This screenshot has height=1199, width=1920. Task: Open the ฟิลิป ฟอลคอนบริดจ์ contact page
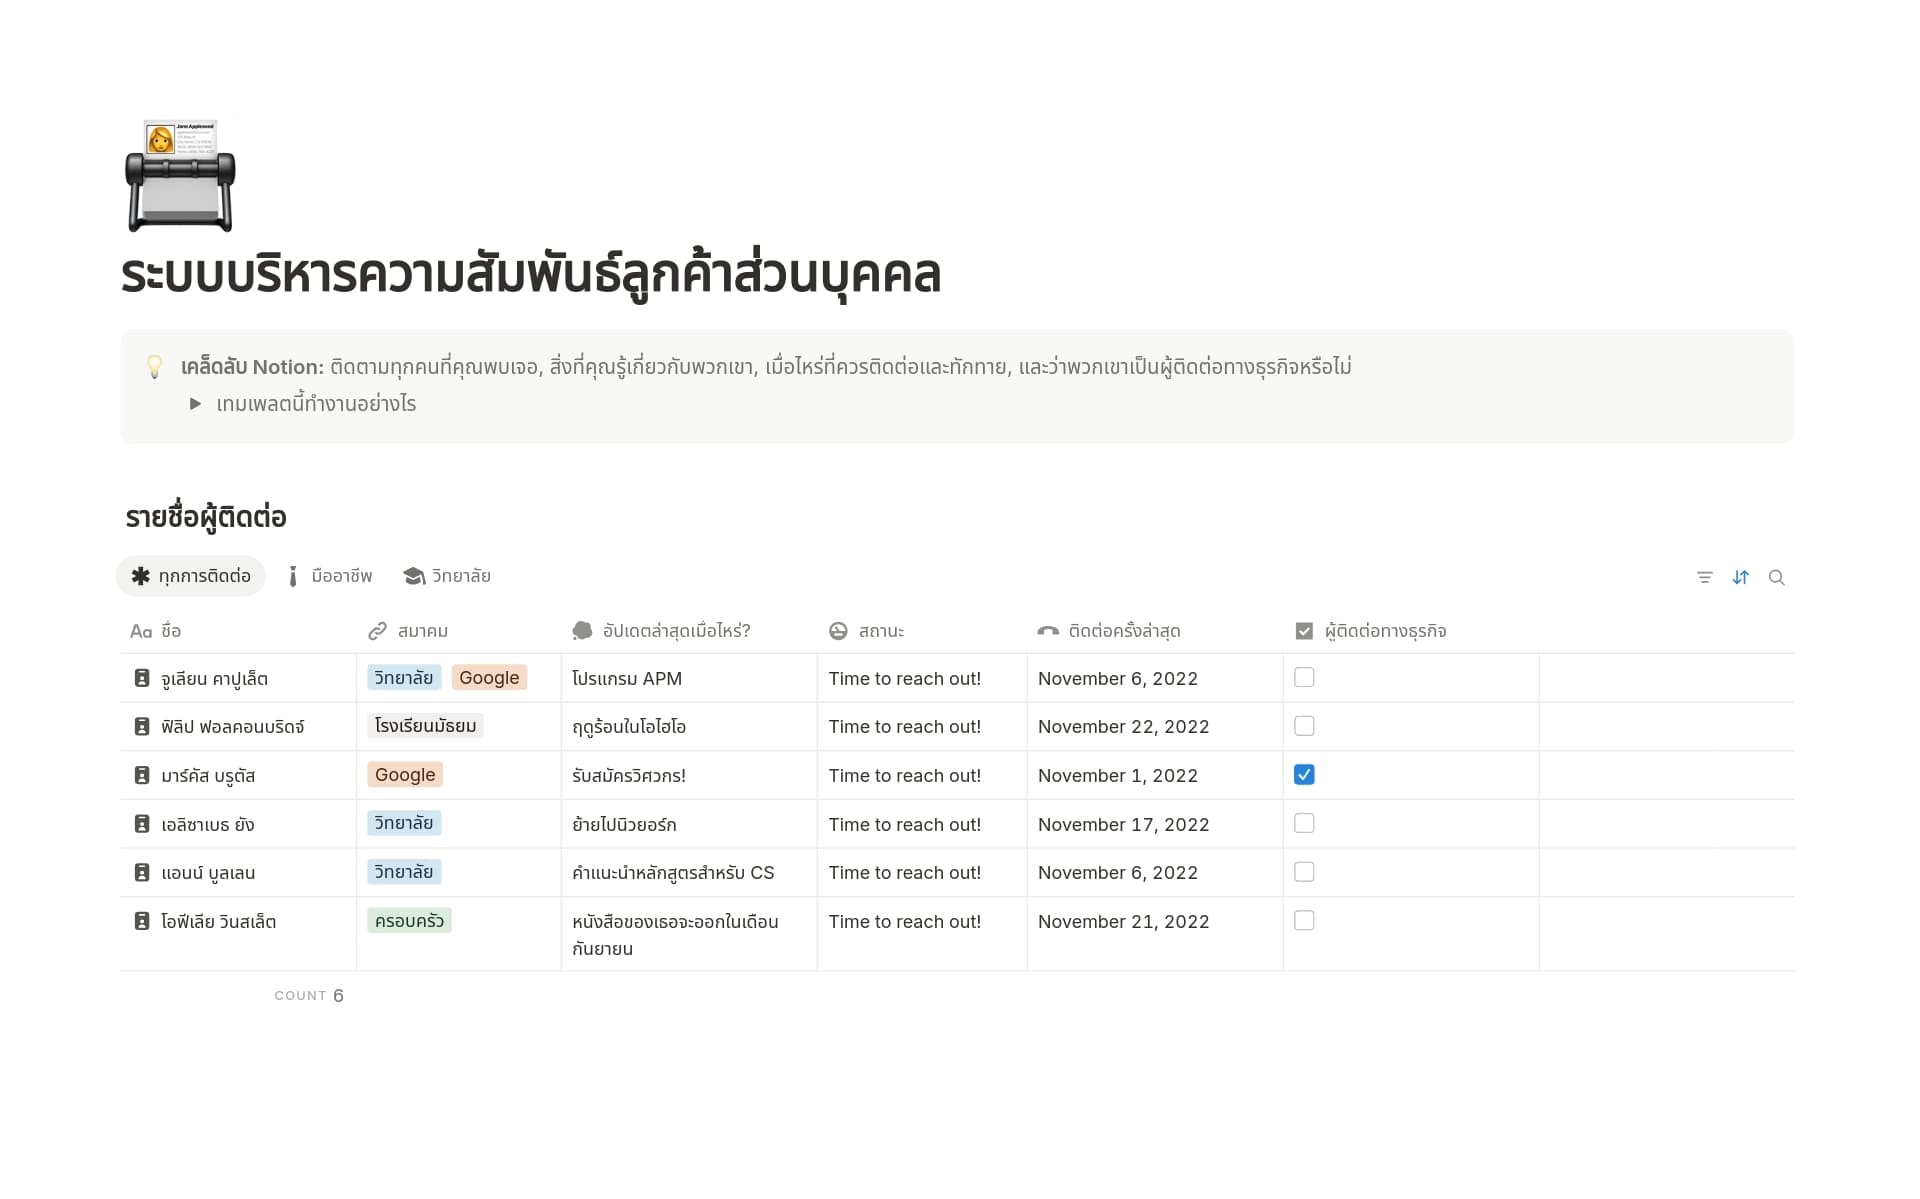click(x=232, y=727)
